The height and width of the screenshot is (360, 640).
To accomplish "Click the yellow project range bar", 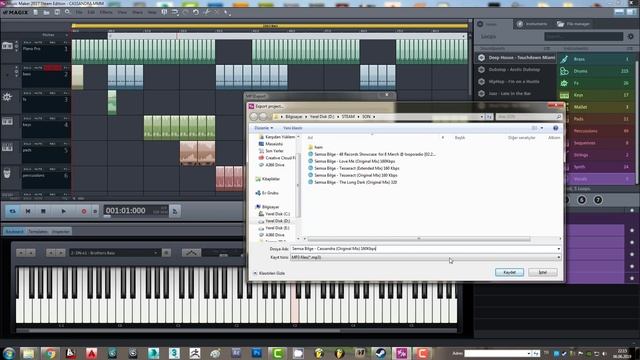I will (x=270, y=26).
